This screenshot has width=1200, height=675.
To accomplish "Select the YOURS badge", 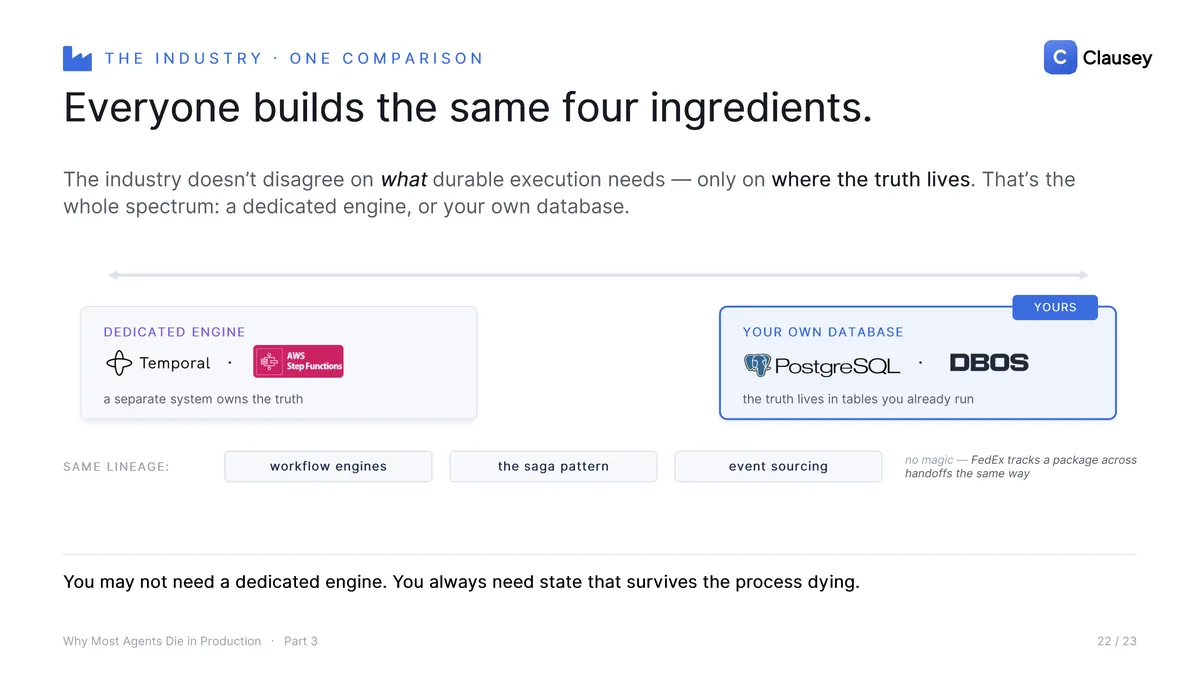I will 1055,307.
